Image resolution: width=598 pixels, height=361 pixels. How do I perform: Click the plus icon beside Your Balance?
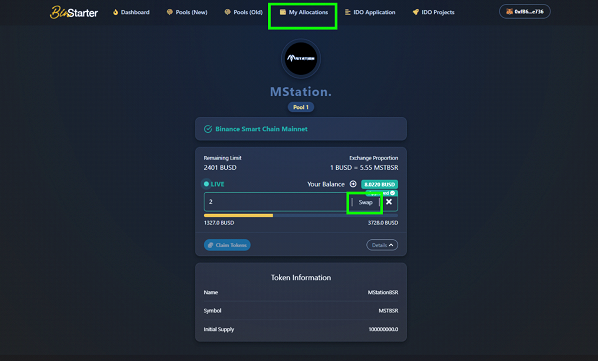click(353, 184)
